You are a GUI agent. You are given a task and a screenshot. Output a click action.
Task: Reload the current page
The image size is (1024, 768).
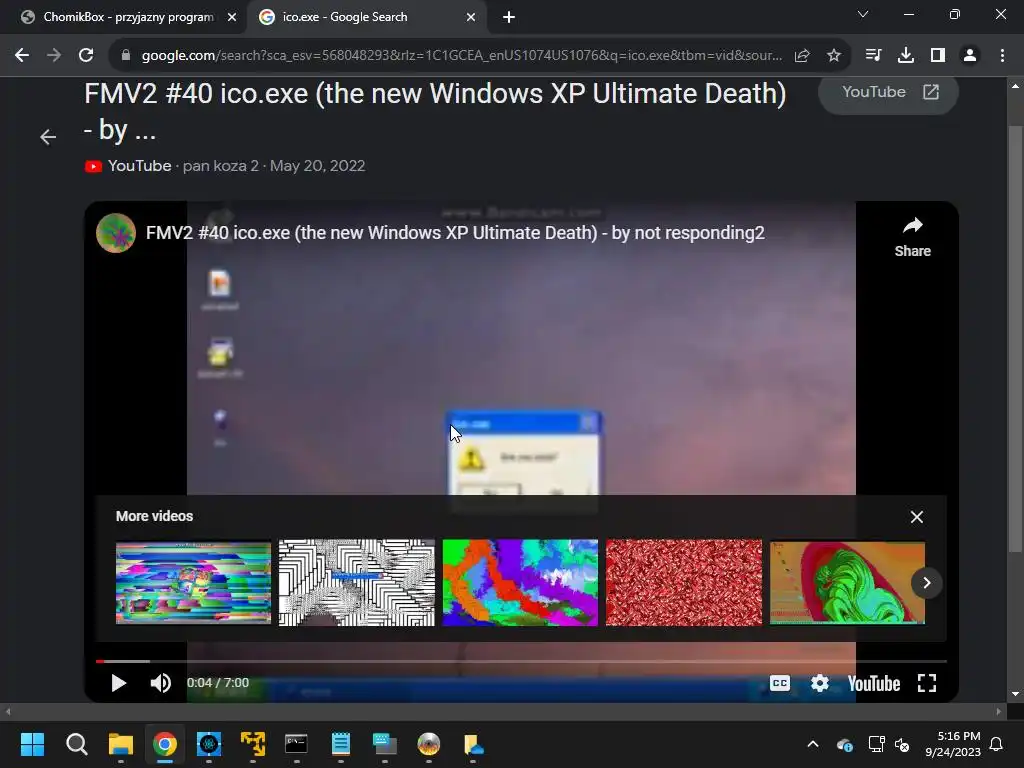pyautogui.click(x=86, y=56)
